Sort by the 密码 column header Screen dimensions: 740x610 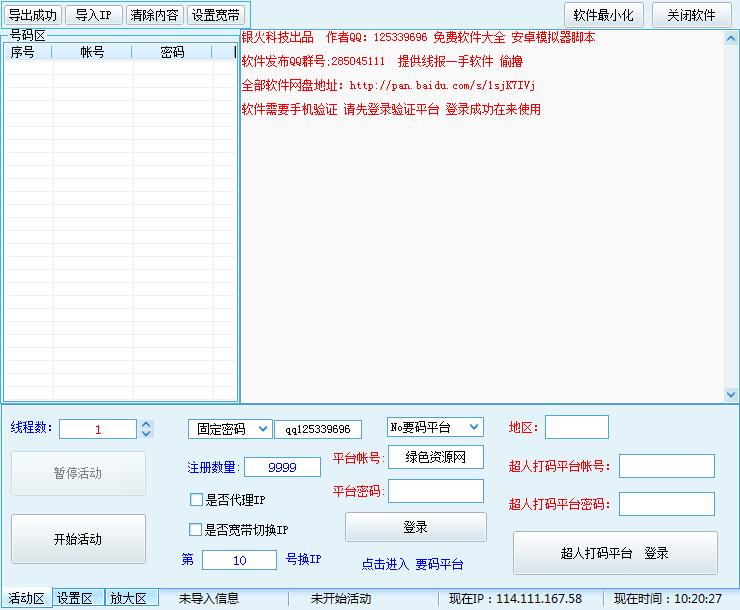[x=172, y=52]
